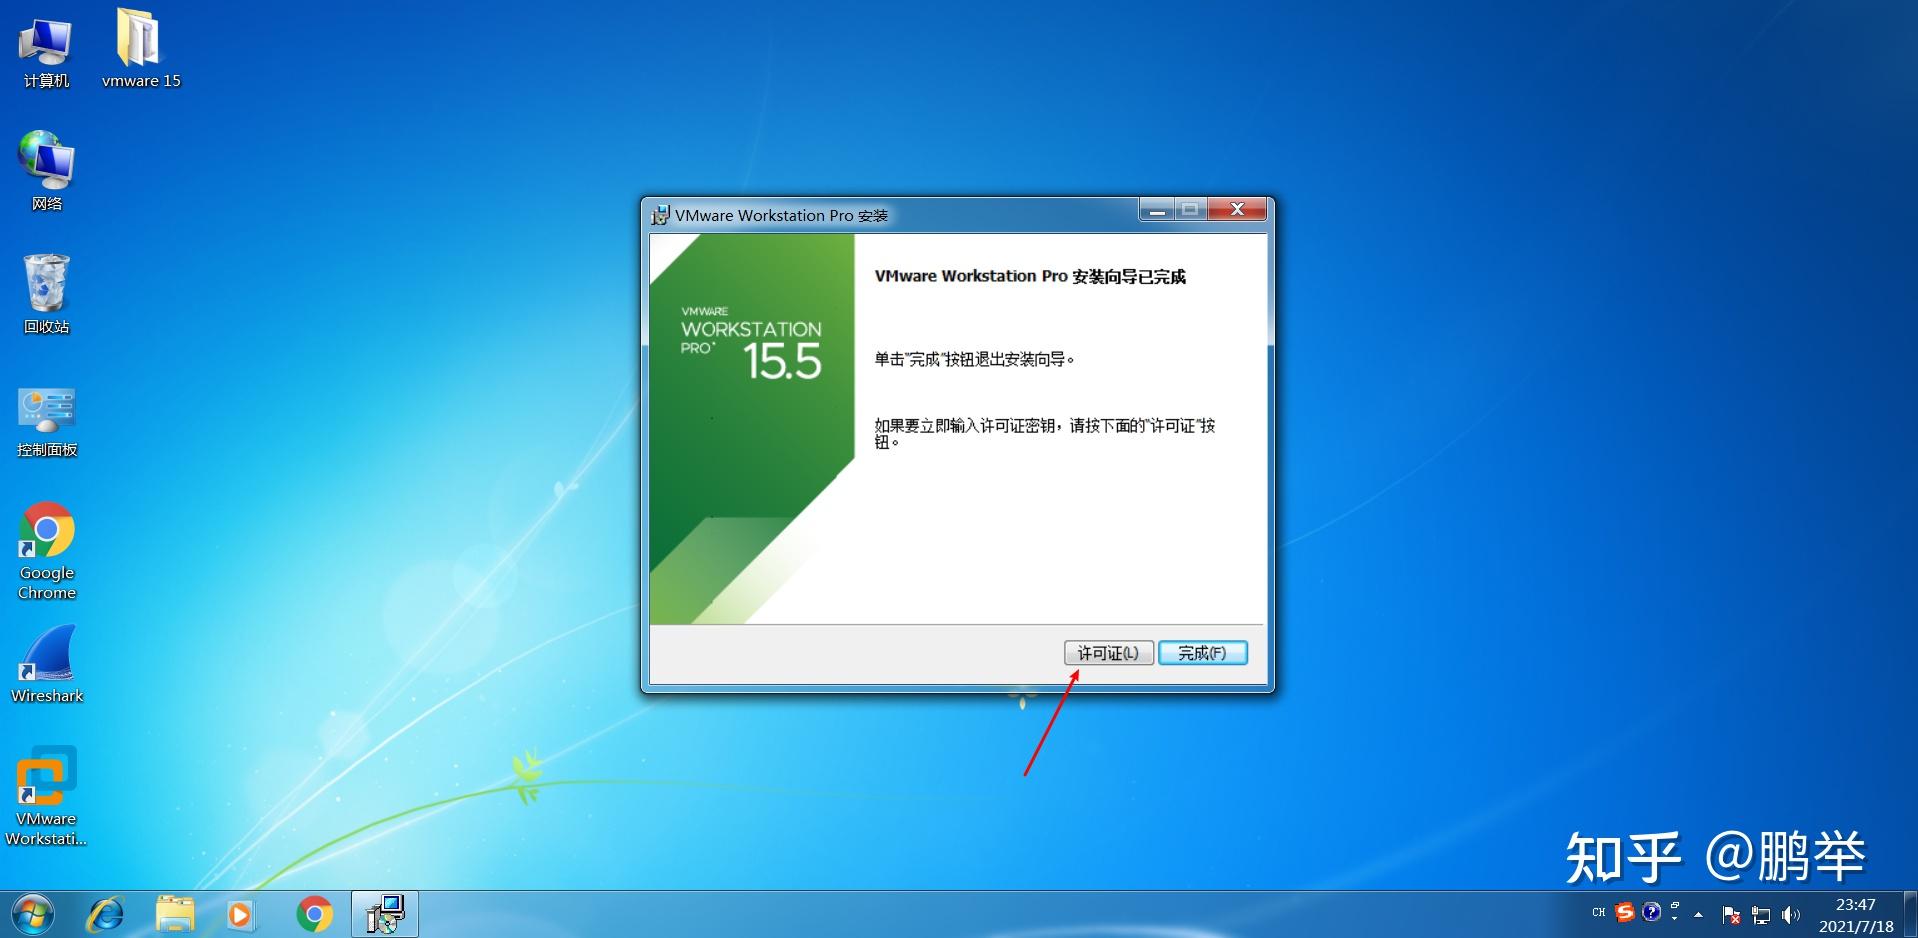1918x938 pixels.
Task: Select the 控制面板 control panel icon
Action: pos(47,422)
